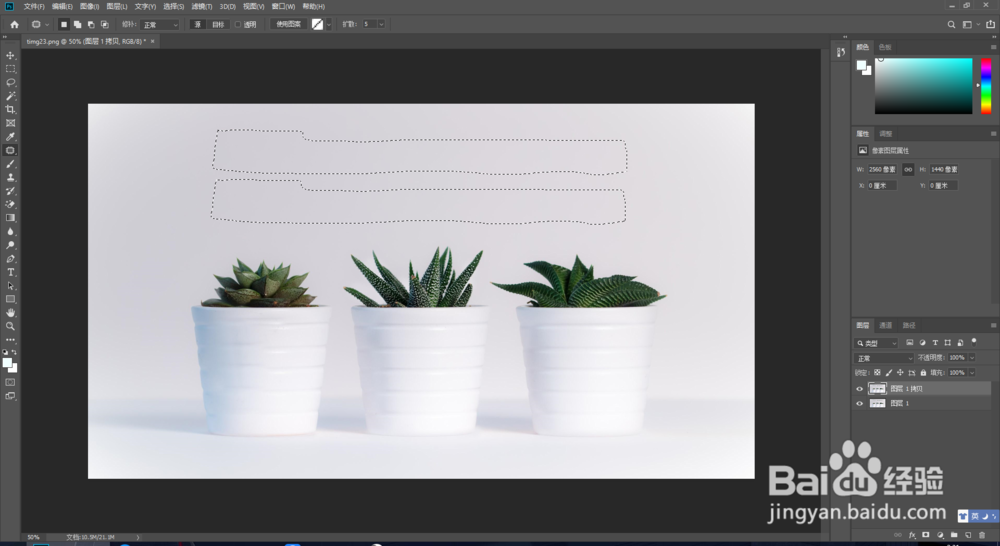Open the workspace switcher dropdown

(x=971, y=24)
